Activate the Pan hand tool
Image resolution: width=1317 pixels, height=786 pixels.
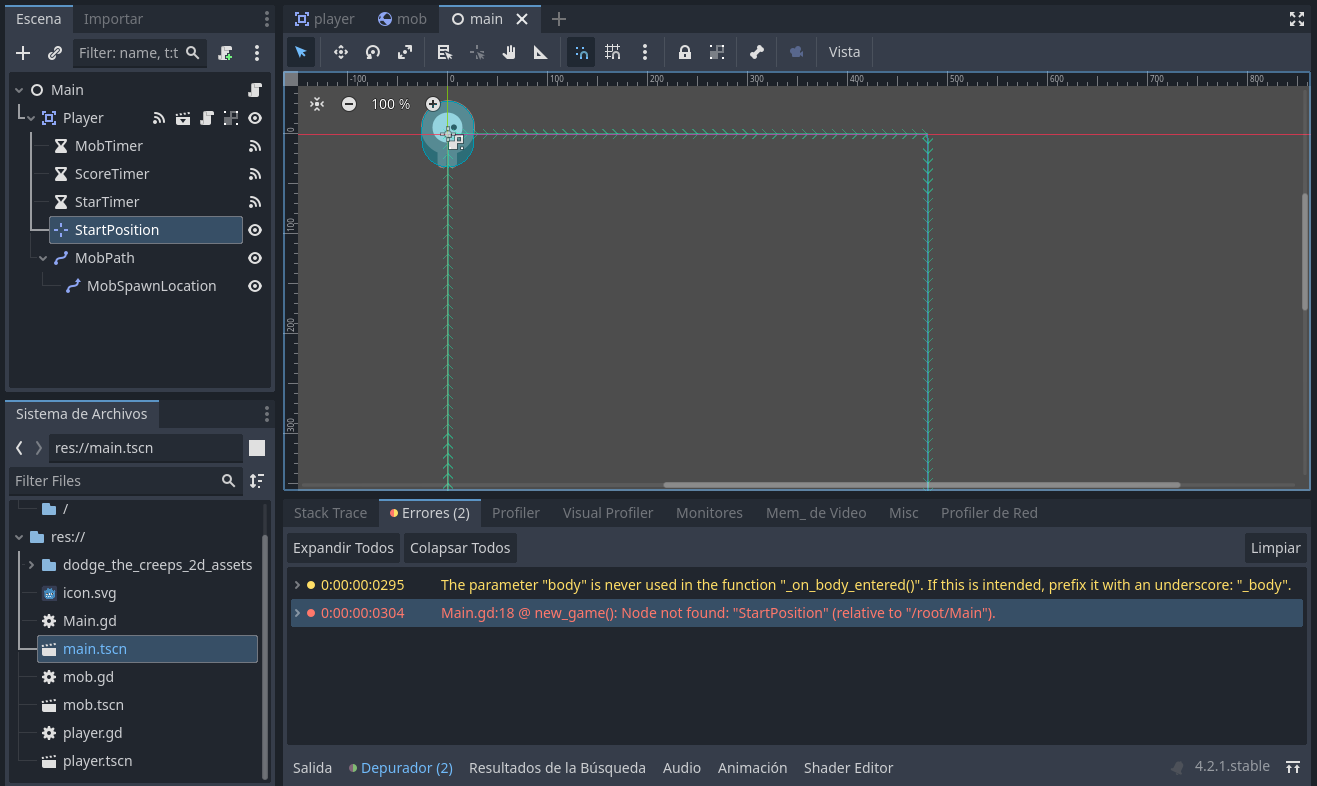coord(509,52)
